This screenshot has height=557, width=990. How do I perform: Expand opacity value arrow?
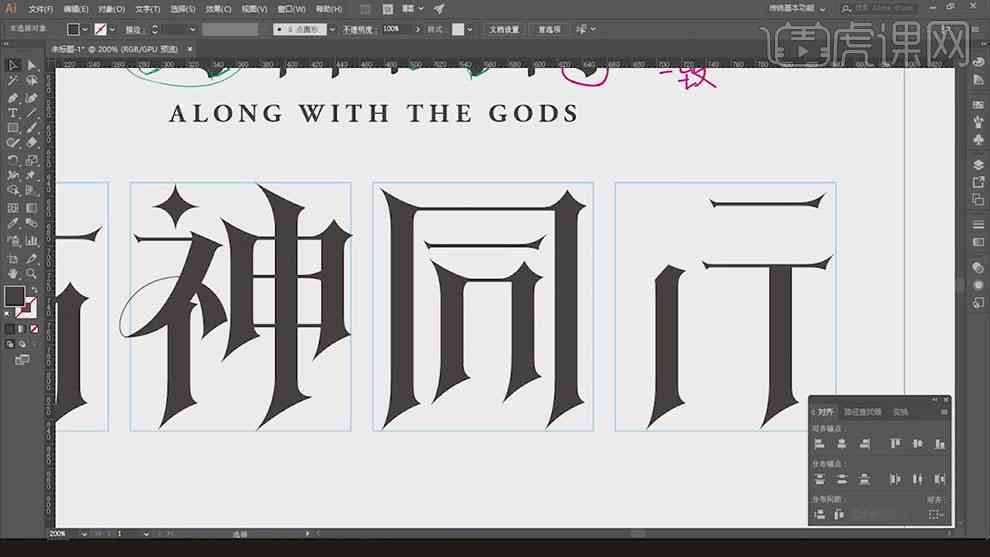point(417,29)
